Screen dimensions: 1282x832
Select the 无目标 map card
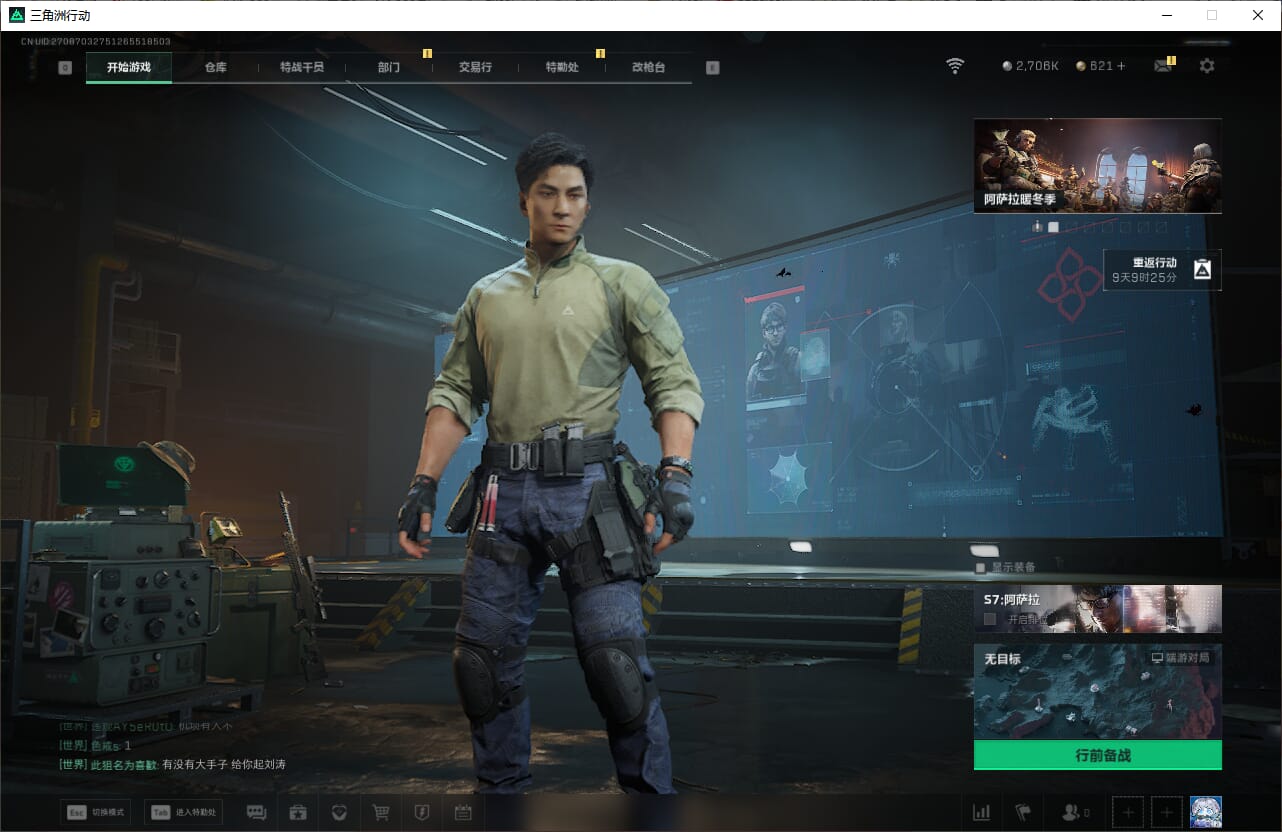pos(1098,692)
